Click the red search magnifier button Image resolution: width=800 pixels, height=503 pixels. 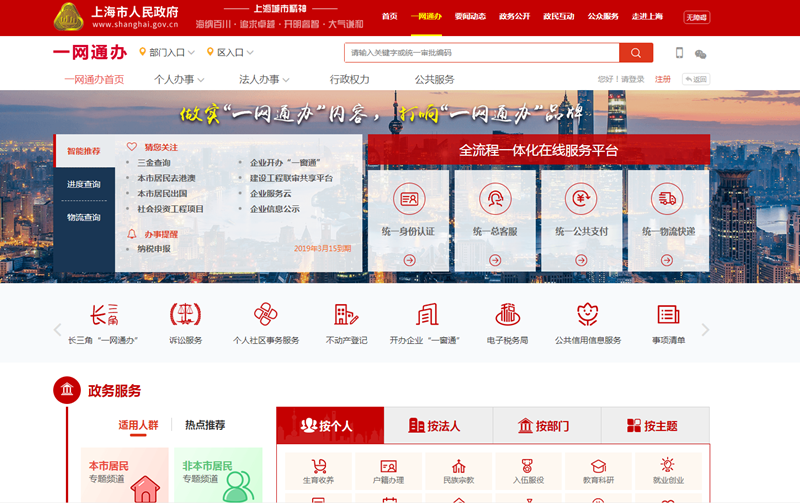(x=635, y=53)
